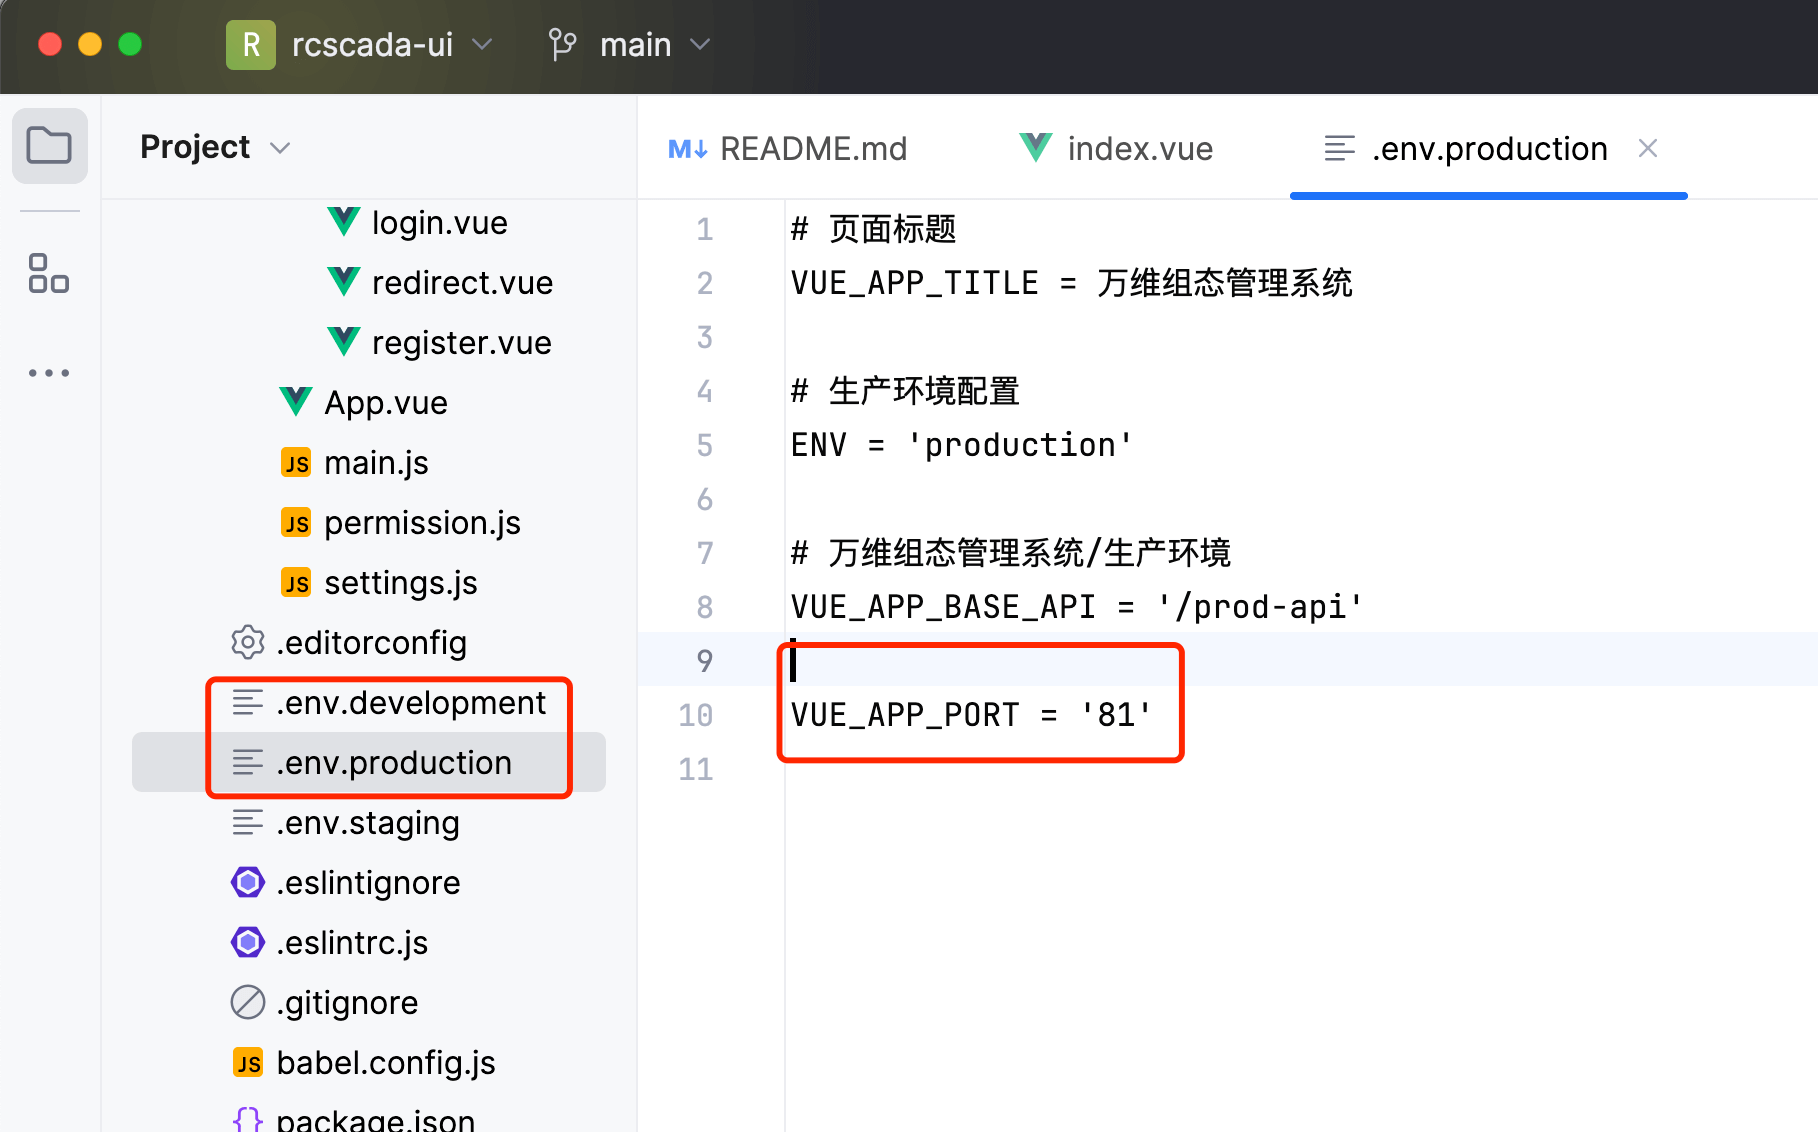This screenshot has width=1818, height=1132.
Task: Expand the rcscada-ui project dropdown
Action: (x=482, y=45)
